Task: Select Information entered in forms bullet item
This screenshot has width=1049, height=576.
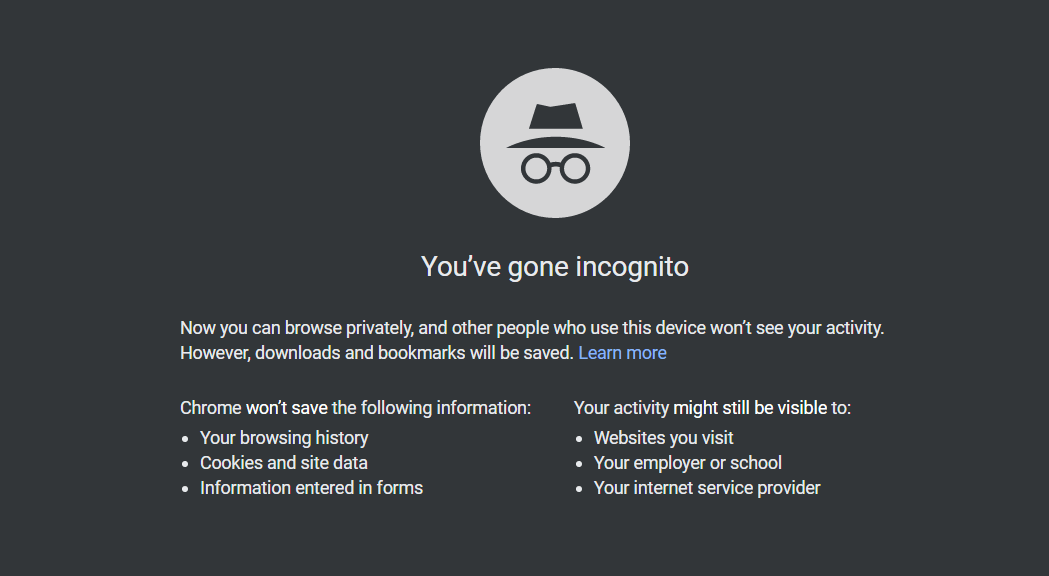Action: coord(311,488)
